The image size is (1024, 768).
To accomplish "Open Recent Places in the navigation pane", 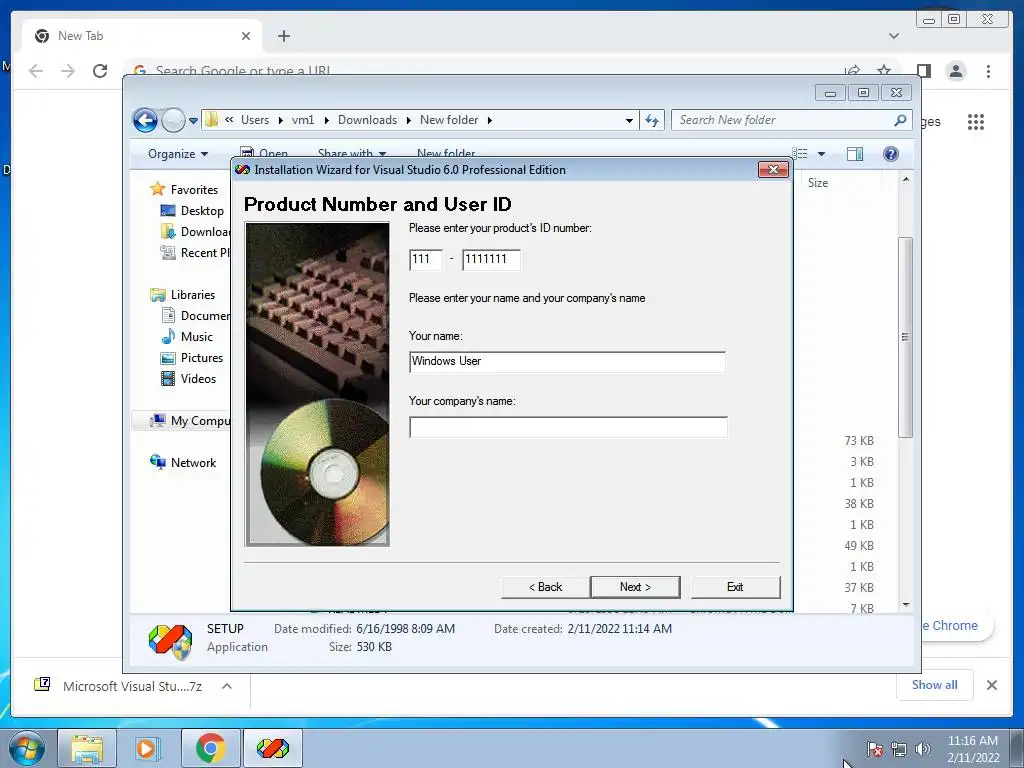I will tap(195, 253).
